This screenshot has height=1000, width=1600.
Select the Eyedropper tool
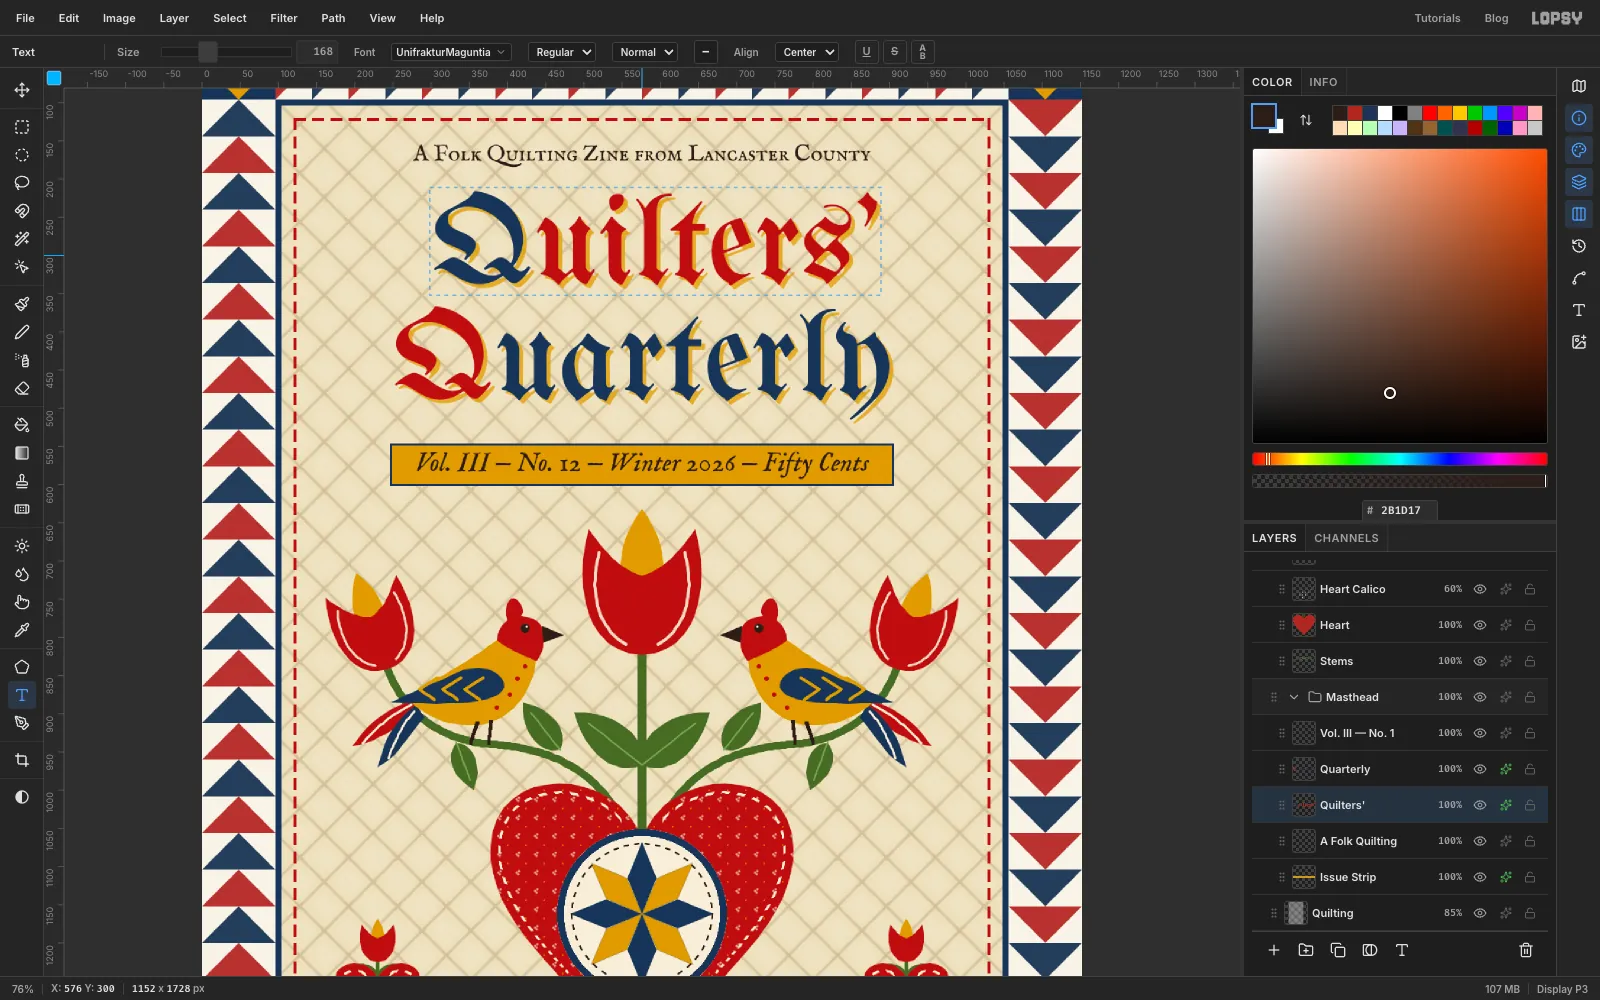tap(22, 630)
